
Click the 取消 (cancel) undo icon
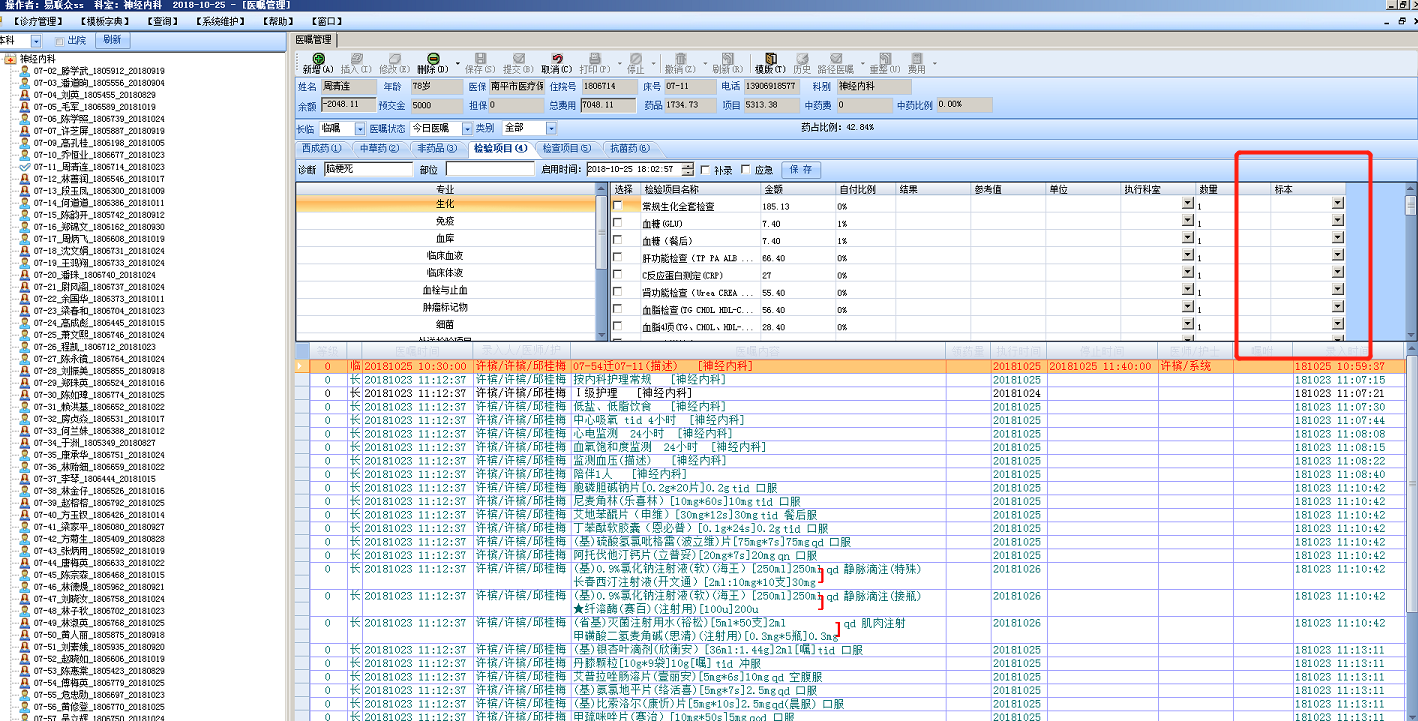point(556,60)
